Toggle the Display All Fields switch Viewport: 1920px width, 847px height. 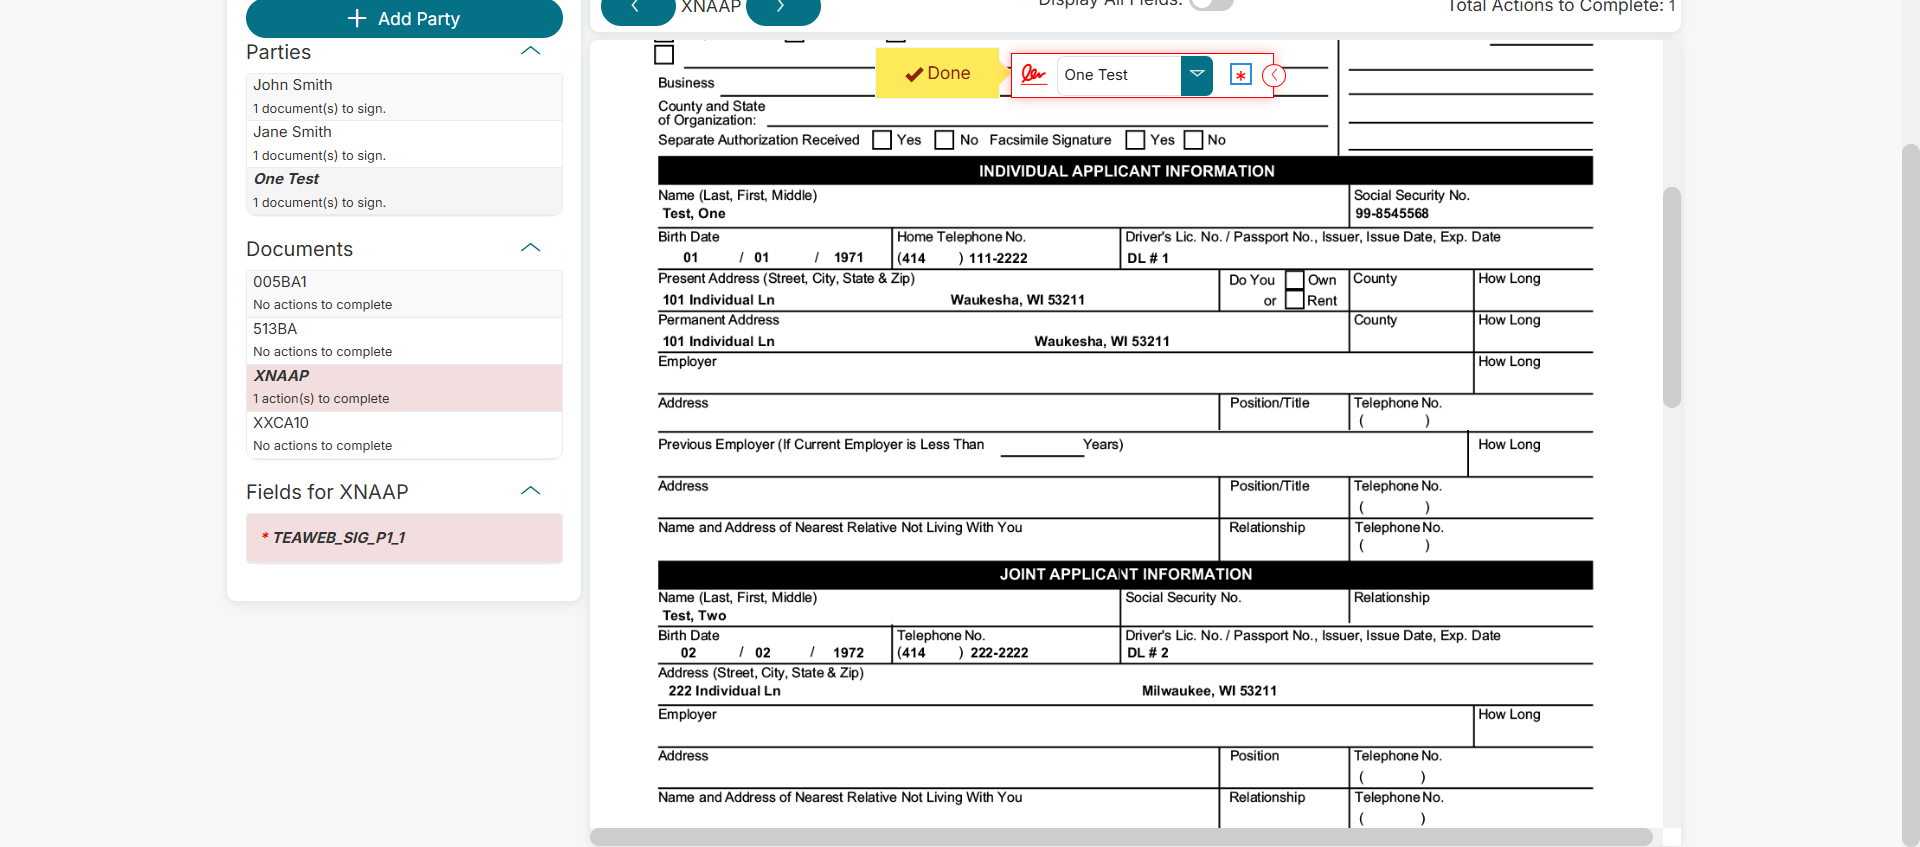click(1211, 3)
